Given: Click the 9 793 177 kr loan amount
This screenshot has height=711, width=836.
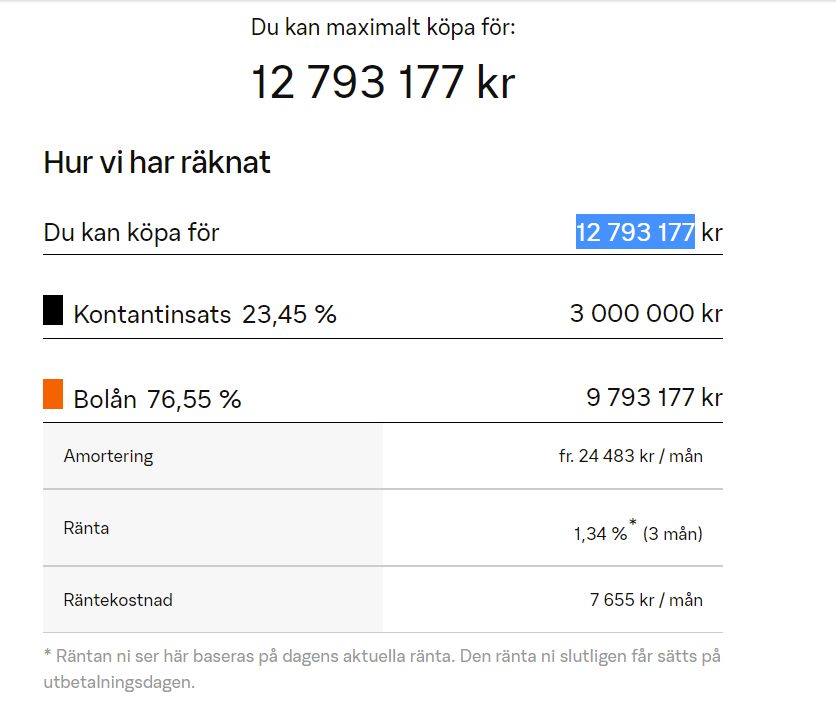Looking at the screenshot, I should click(x=654, y=397).
